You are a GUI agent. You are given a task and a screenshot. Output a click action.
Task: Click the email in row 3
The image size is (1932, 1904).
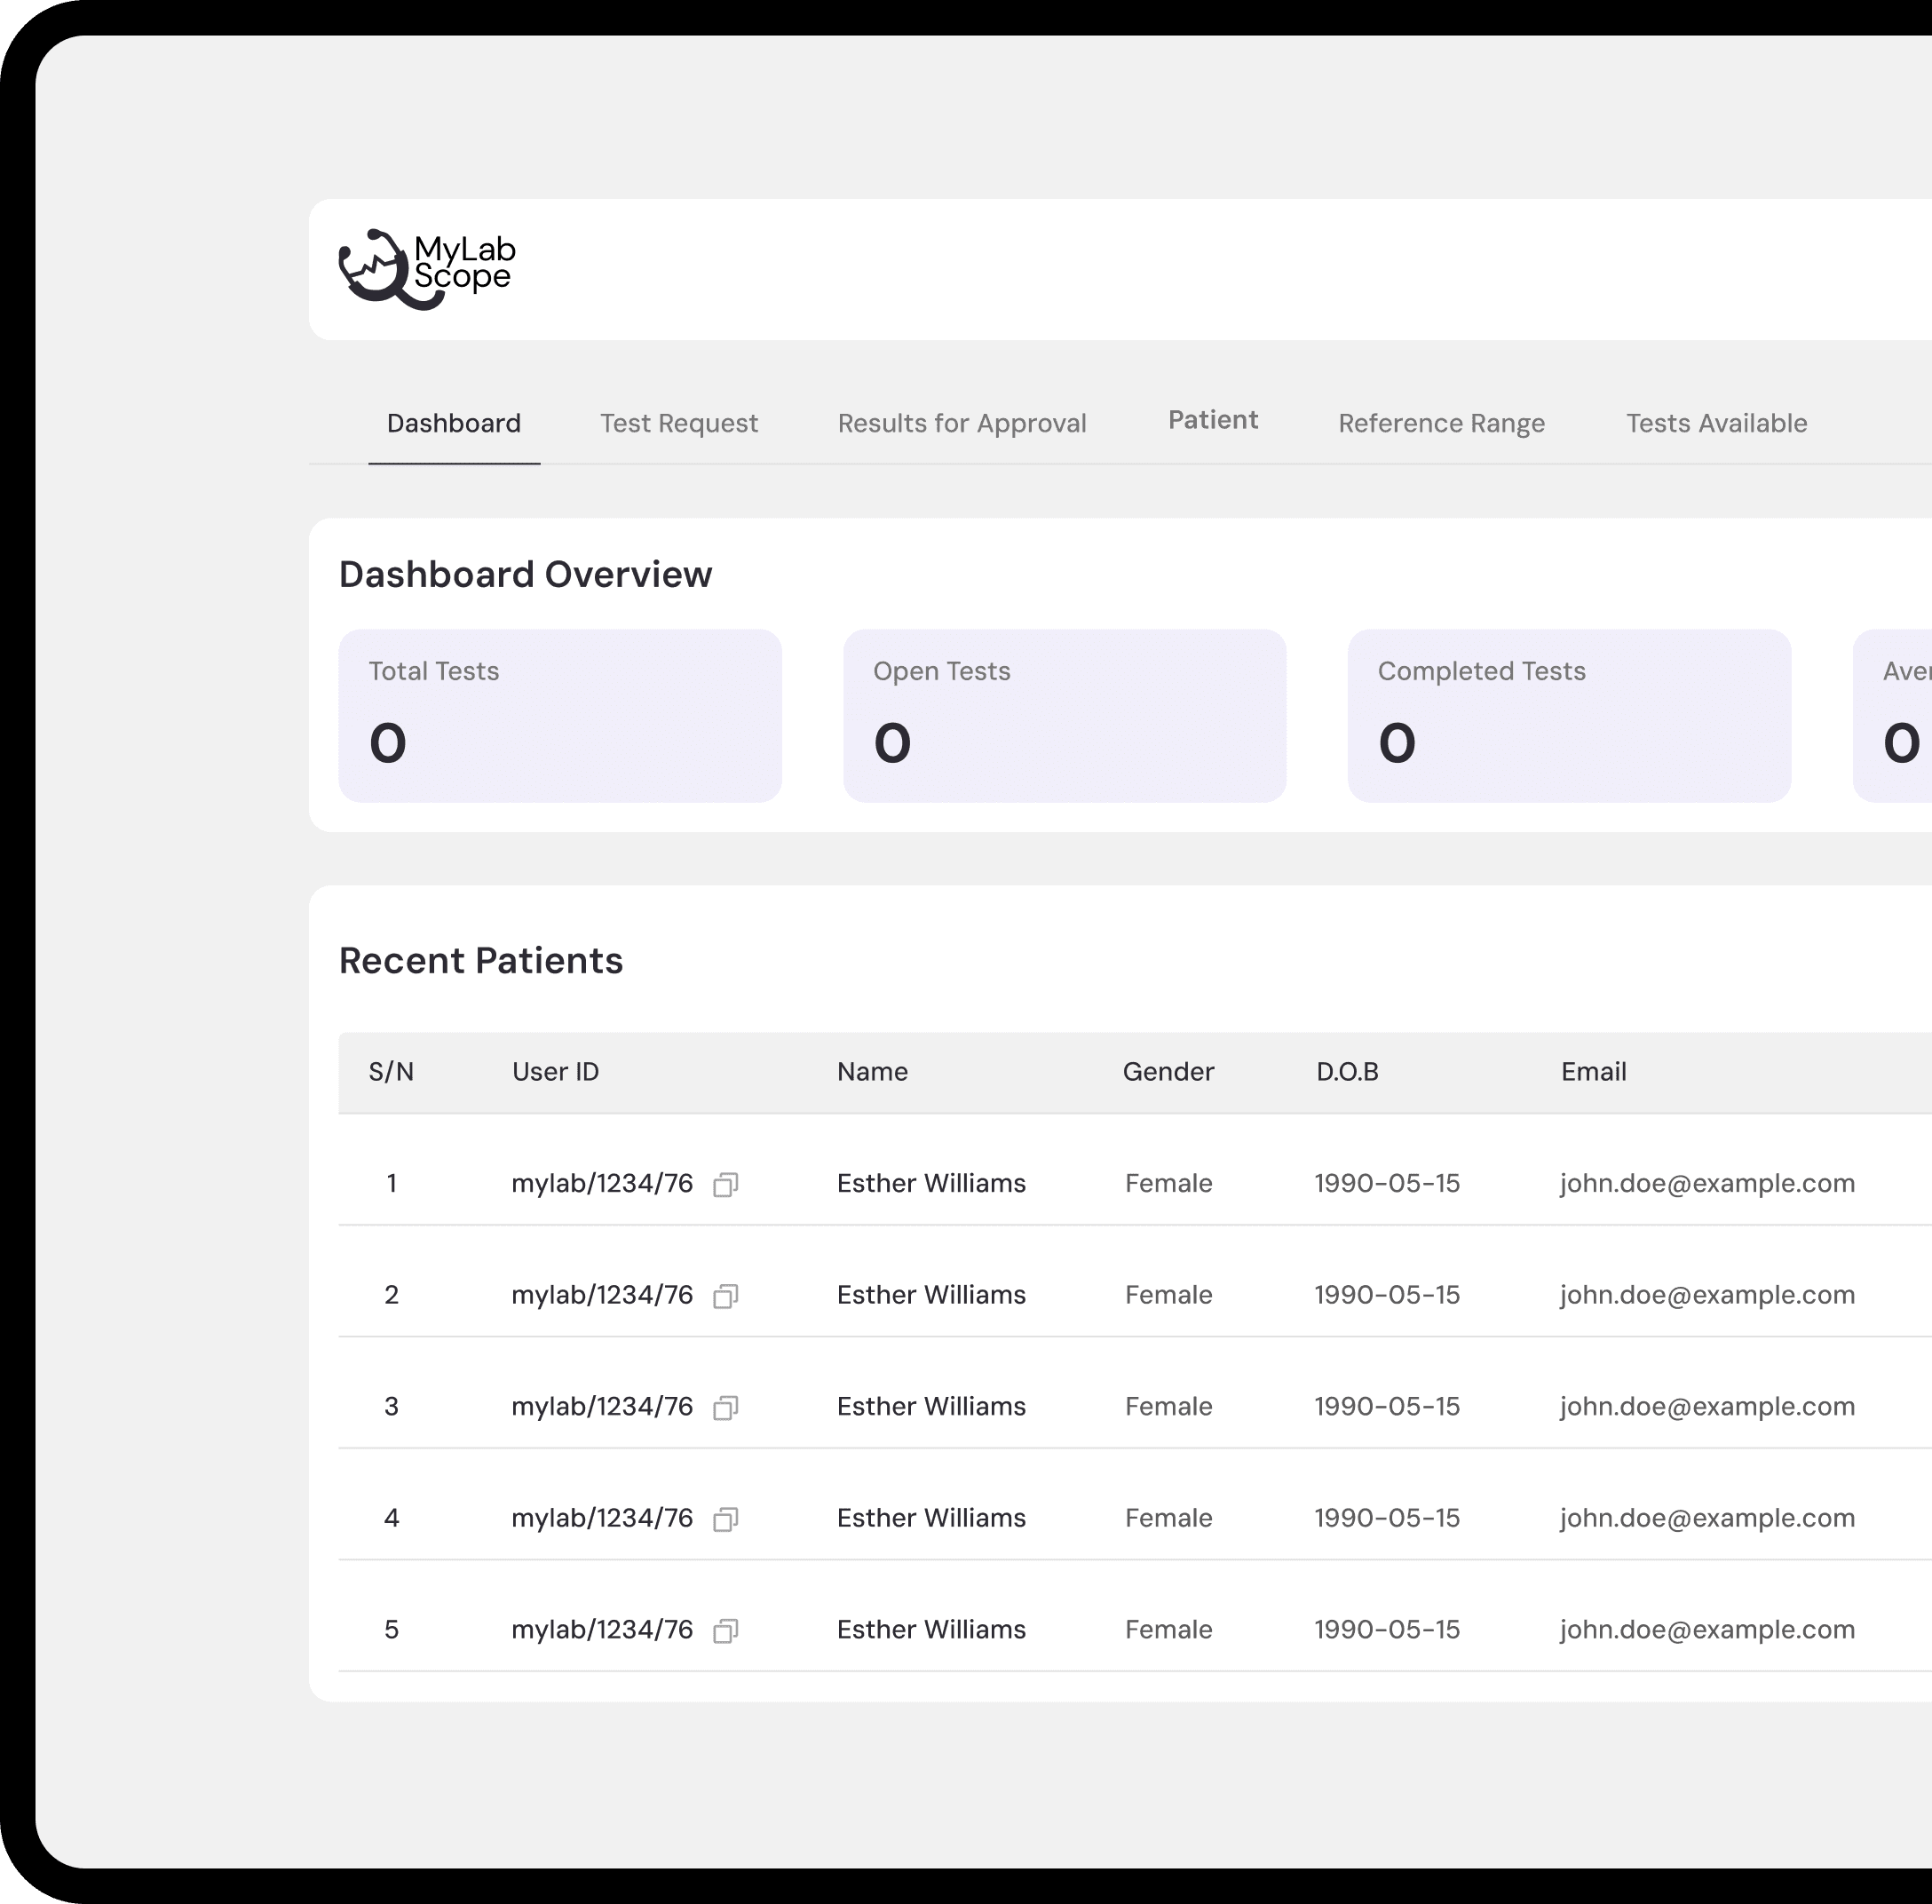pos(1706,1406)
